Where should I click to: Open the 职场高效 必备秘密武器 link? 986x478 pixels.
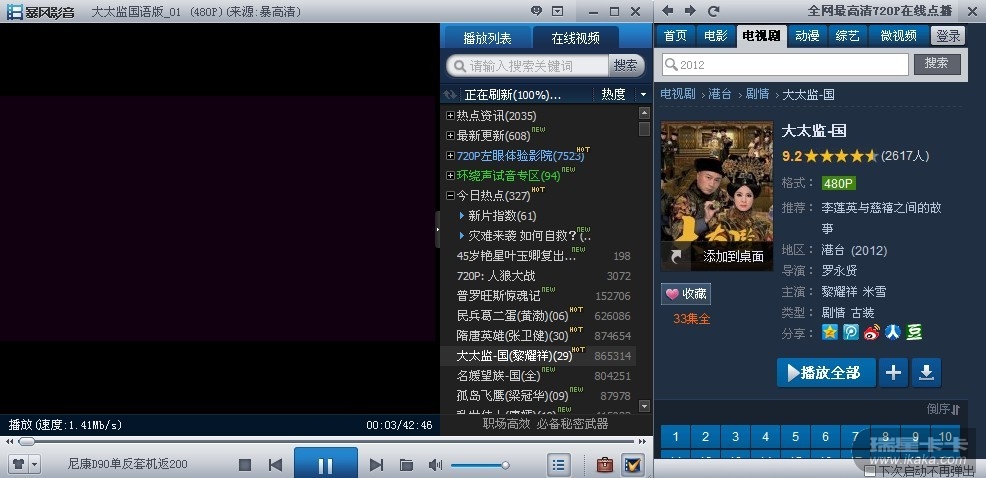(545, 424)
